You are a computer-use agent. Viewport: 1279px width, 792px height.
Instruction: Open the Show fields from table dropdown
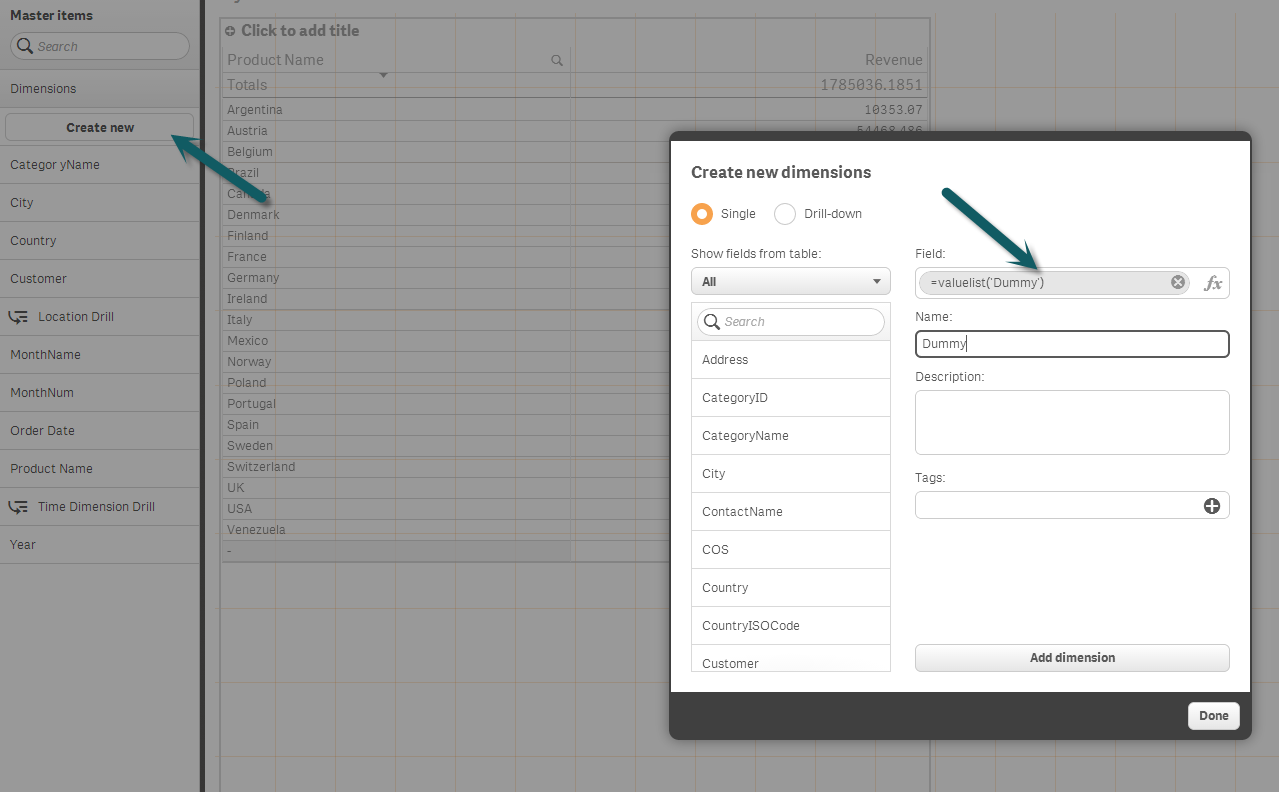pyautogui.click(x=790, y=282)
